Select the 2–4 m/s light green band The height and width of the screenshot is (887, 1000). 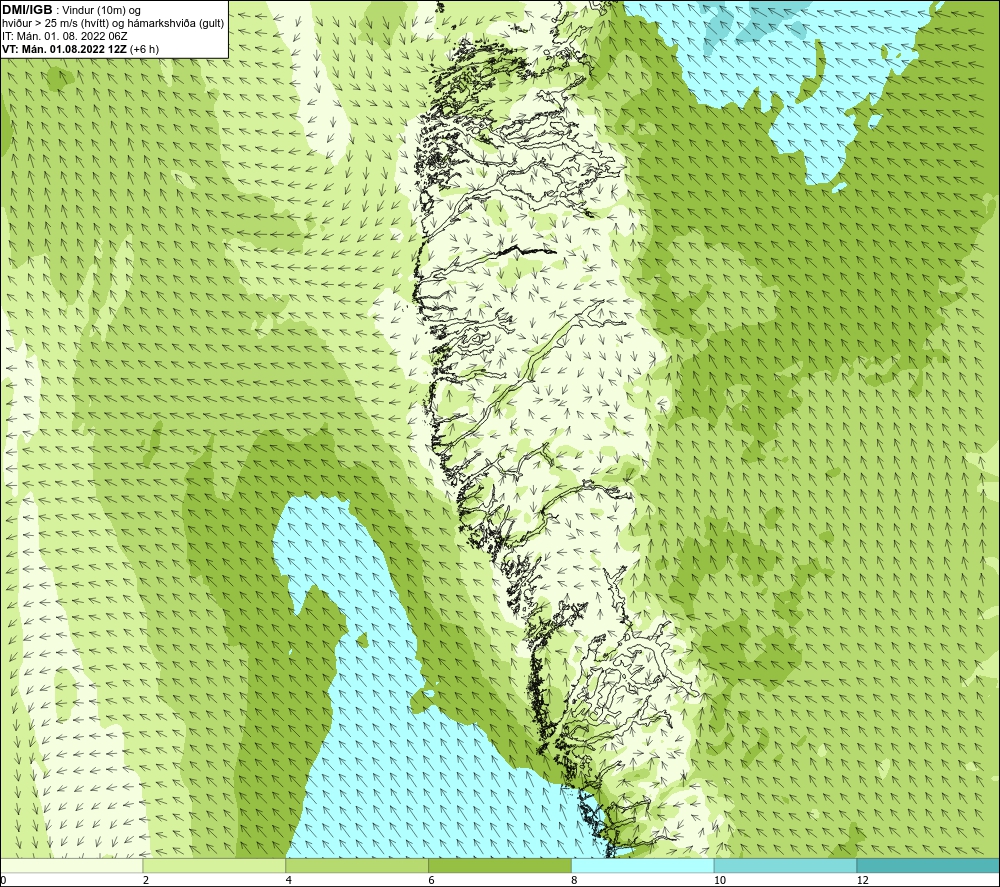pos(214,865)
